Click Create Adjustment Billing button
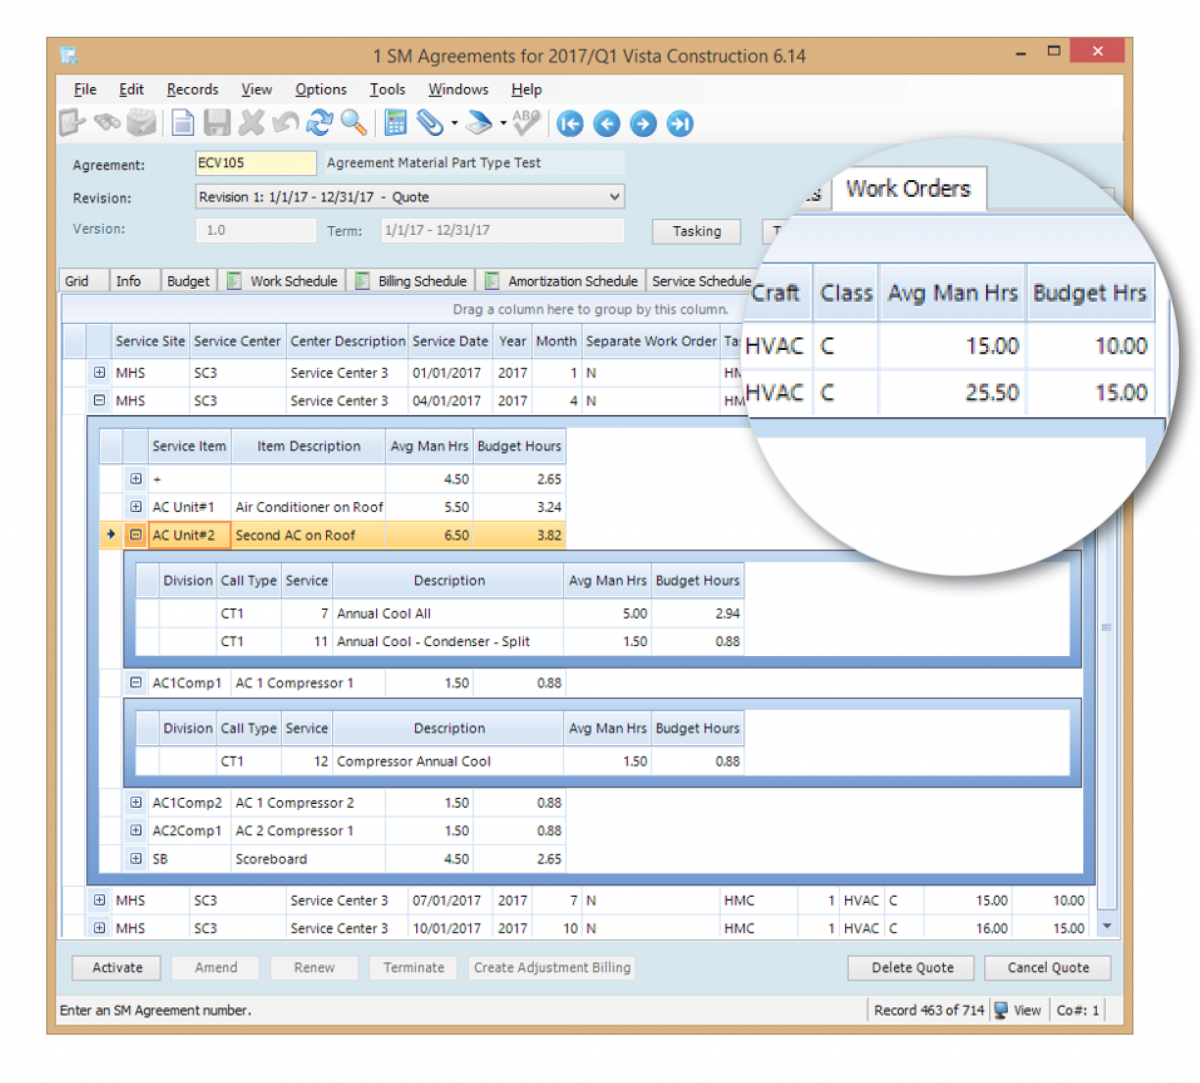This screenshot has height=1083, width=1200. (x=552, y=967)
